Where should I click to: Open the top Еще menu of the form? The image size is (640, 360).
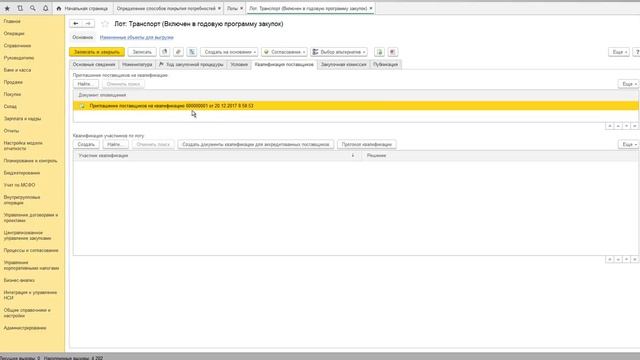point(619,52)
